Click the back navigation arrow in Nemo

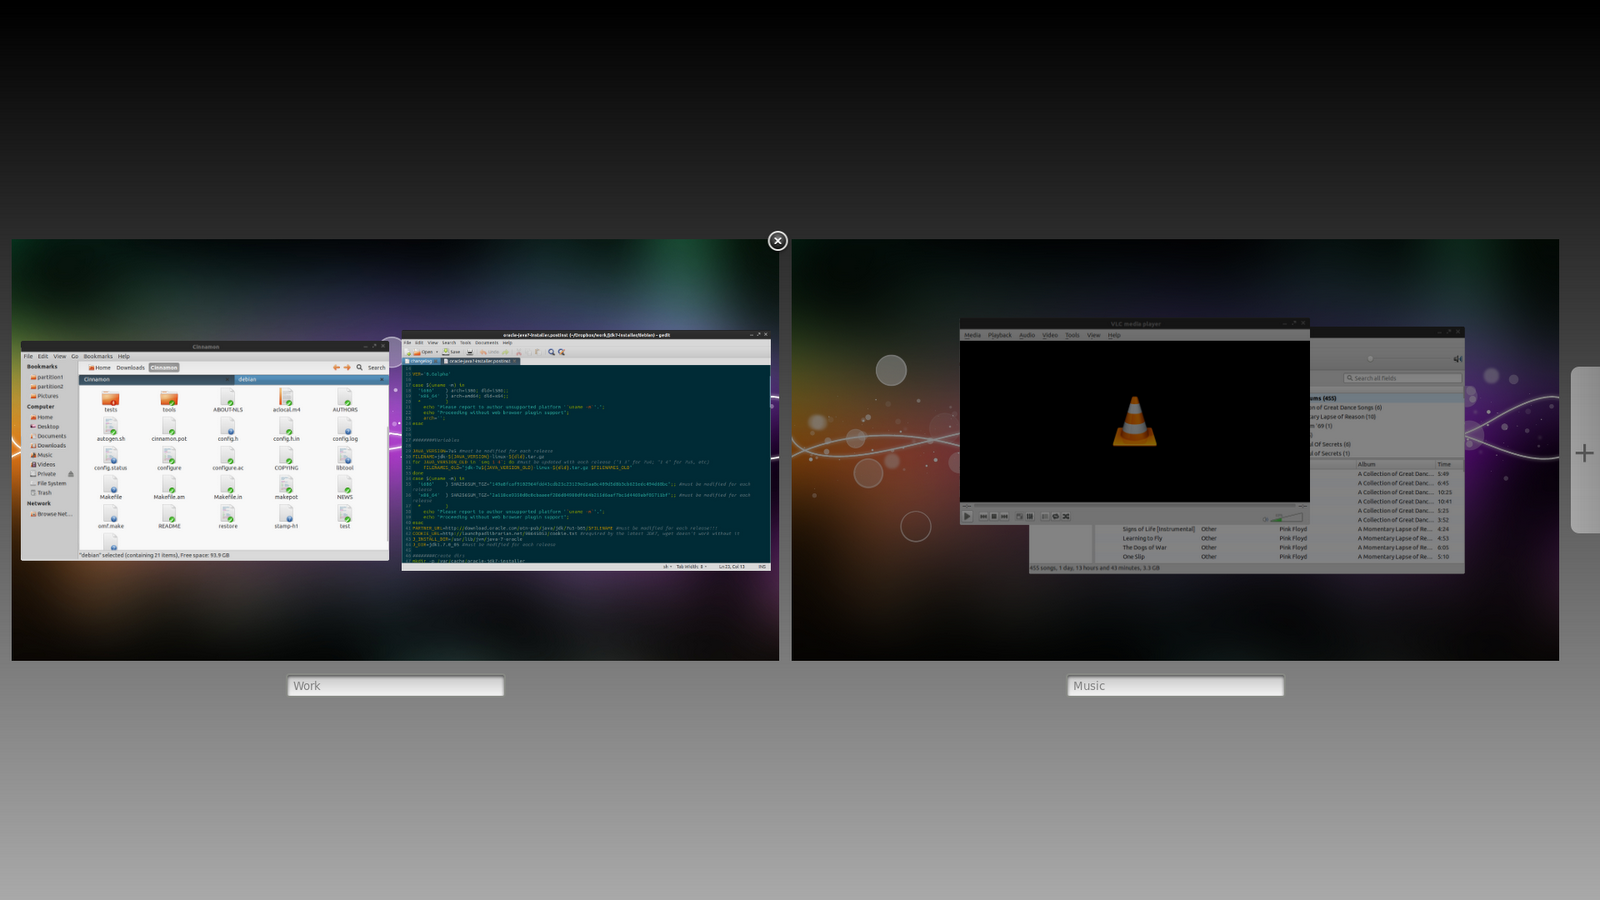pyautogui.click(x=337, y=367)
